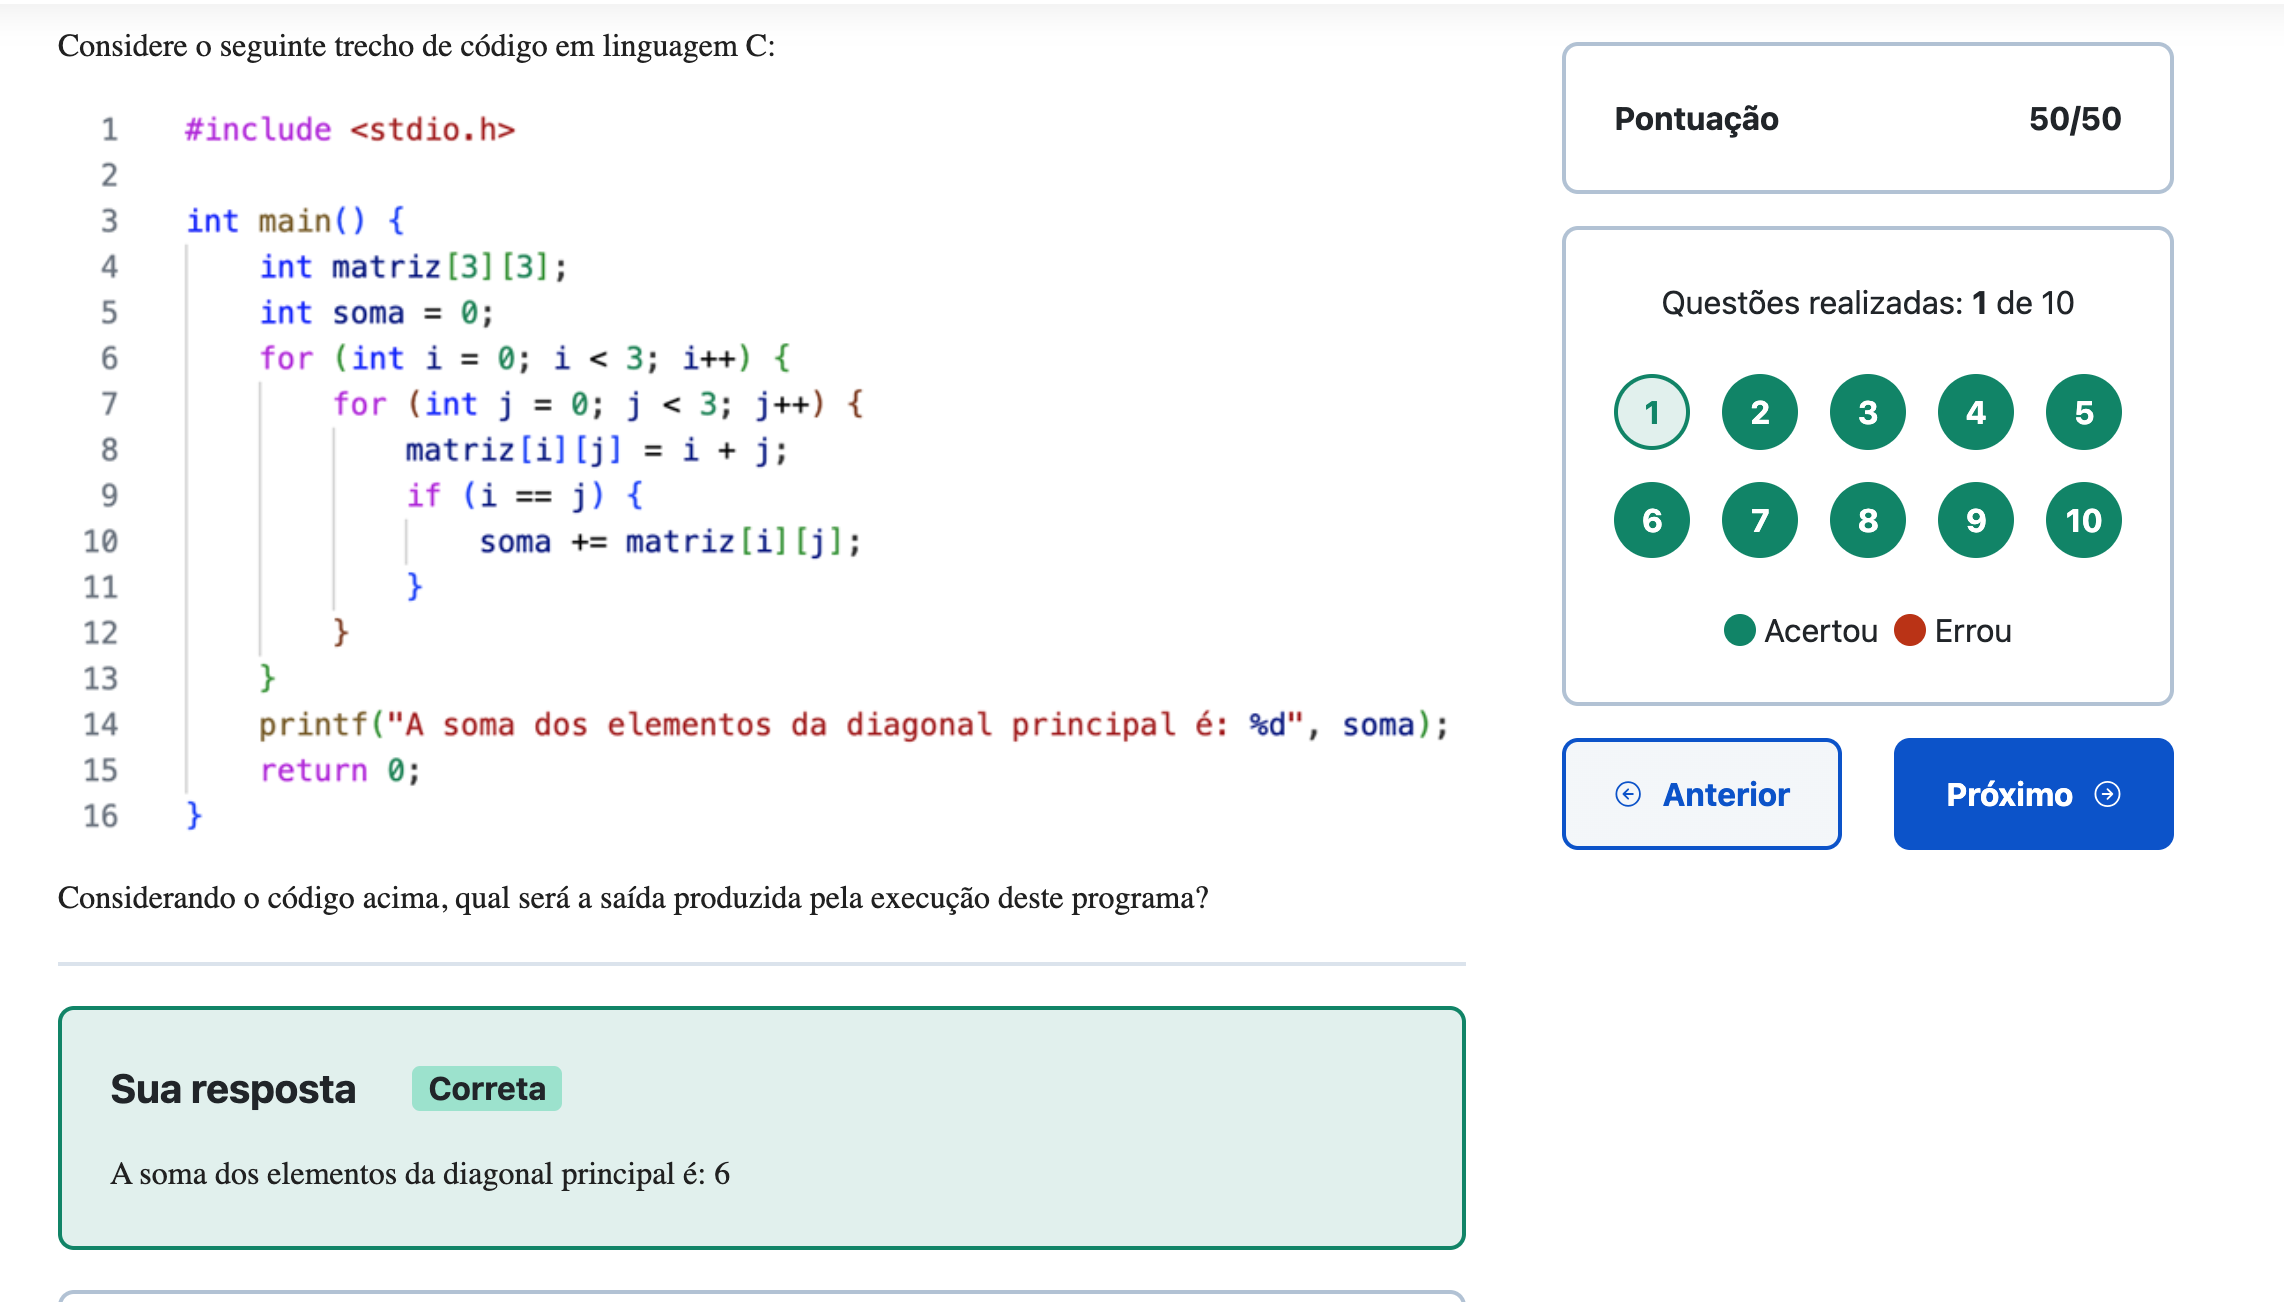Open question 9 circle

pyautogui.click(x=1975, y=520)
